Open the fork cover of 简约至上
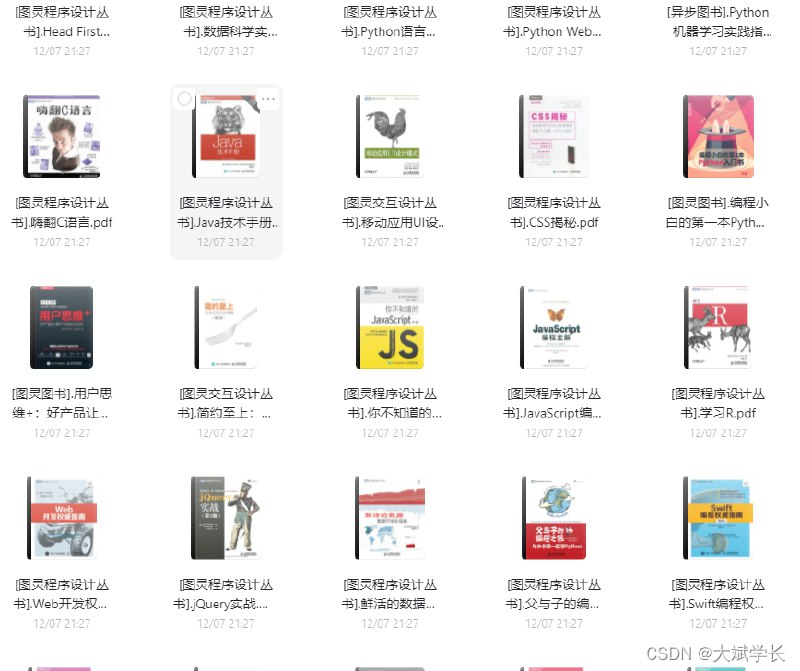800x671 pixels. 226,328
